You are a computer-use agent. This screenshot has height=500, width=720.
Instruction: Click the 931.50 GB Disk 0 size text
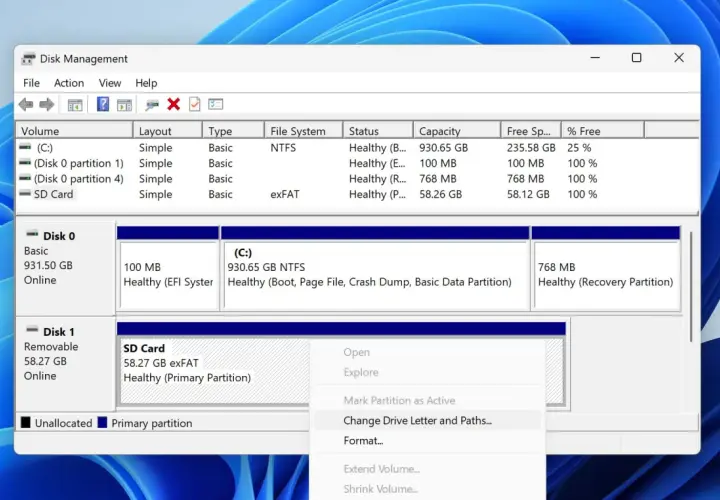click(48, 265)
